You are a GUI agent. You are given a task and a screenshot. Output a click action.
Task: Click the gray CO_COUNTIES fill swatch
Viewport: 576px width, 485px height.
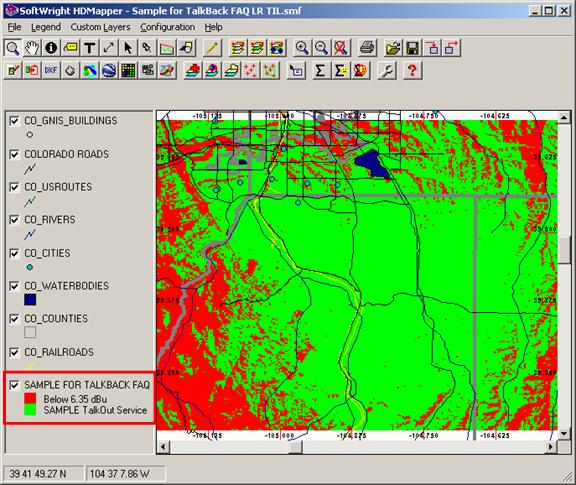(30, 333)
